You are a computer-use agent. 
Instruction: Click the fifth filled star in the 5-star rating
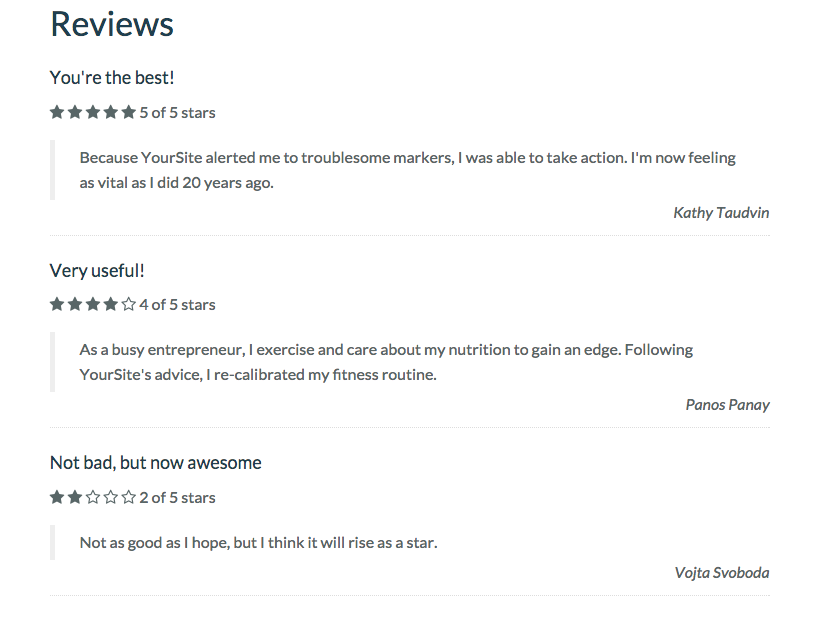click(128, 112)
